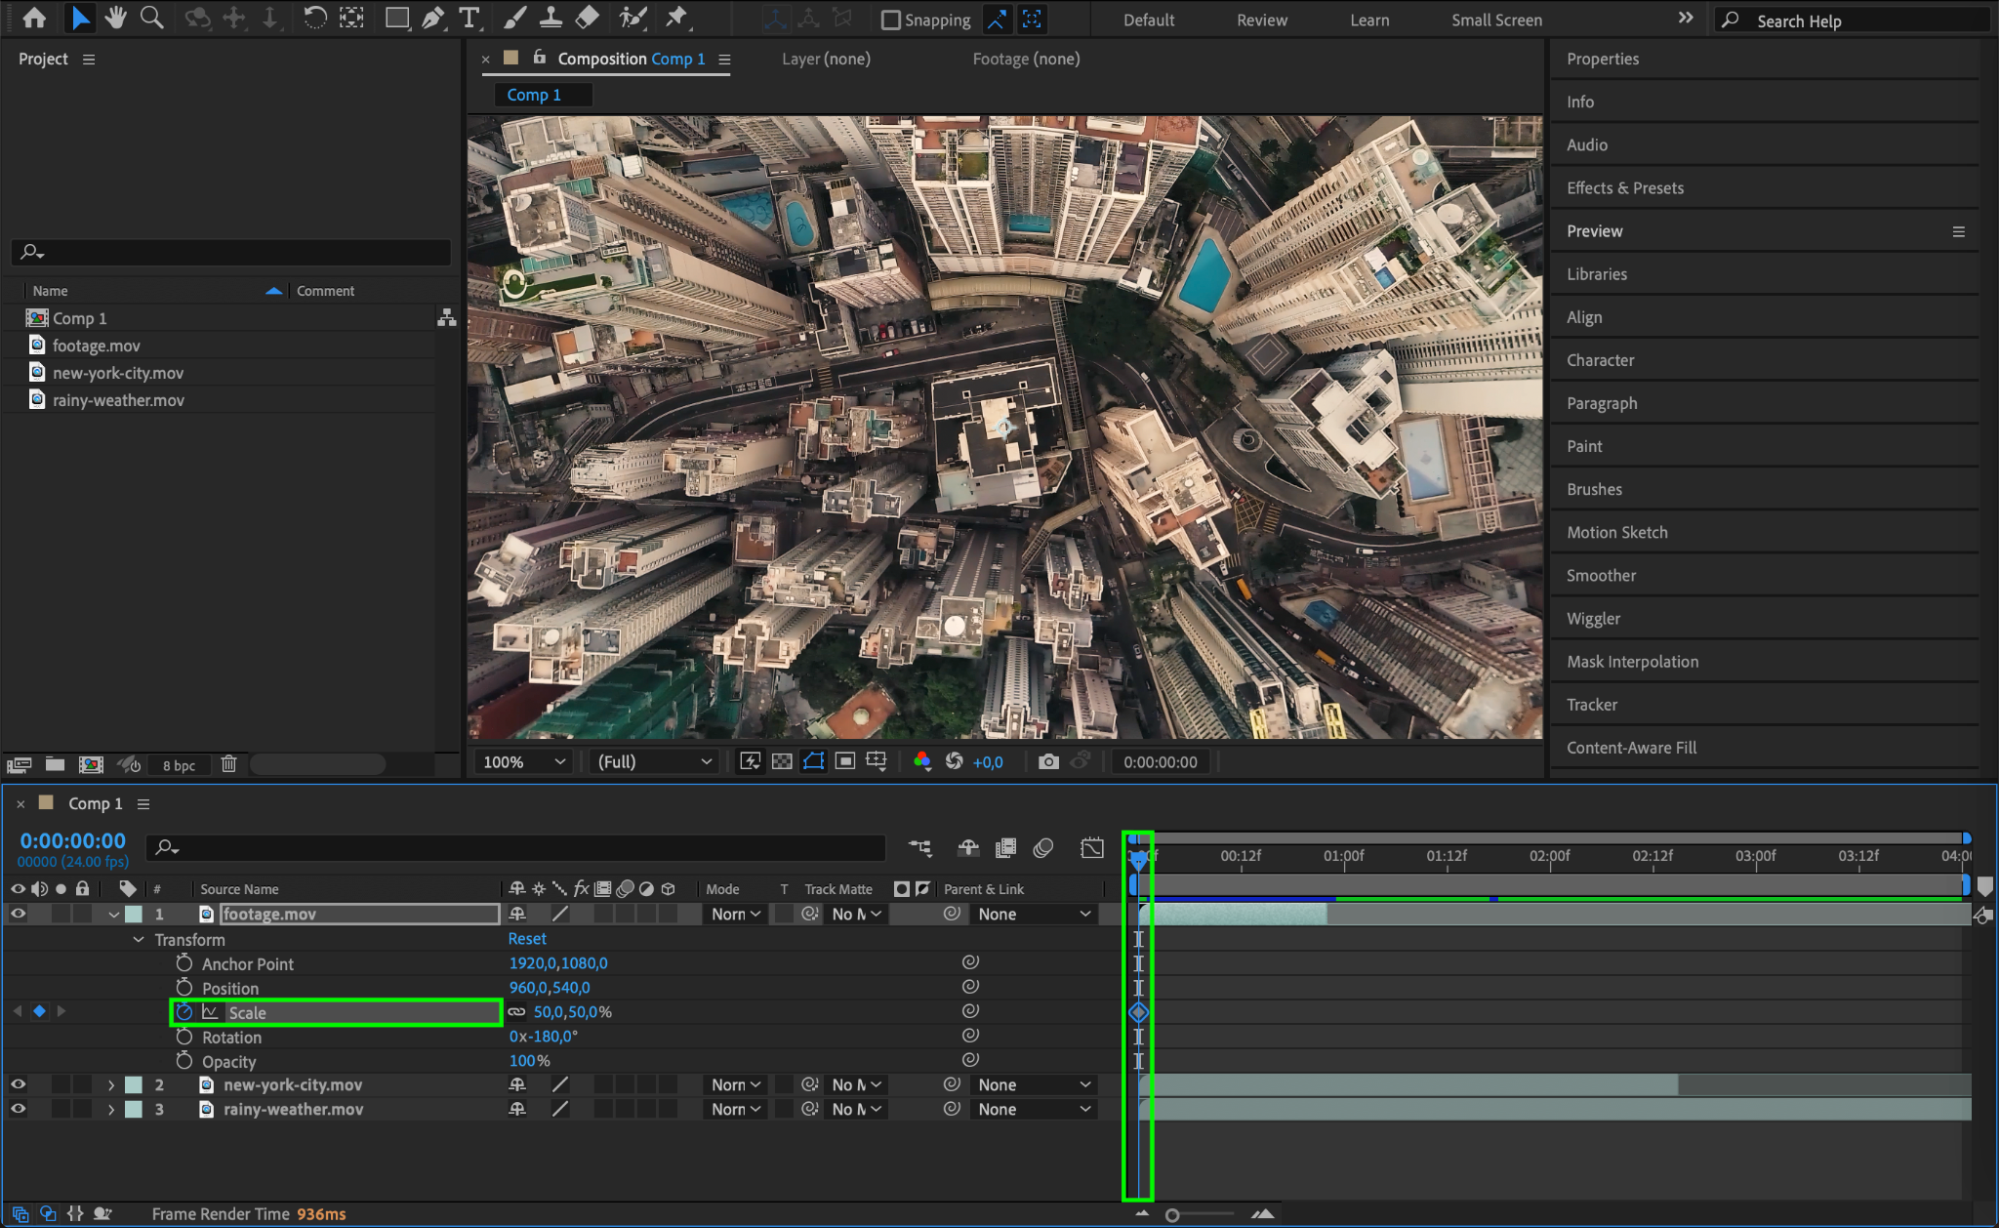
Task: Click Reset for Transform
Action: point(527,938)
